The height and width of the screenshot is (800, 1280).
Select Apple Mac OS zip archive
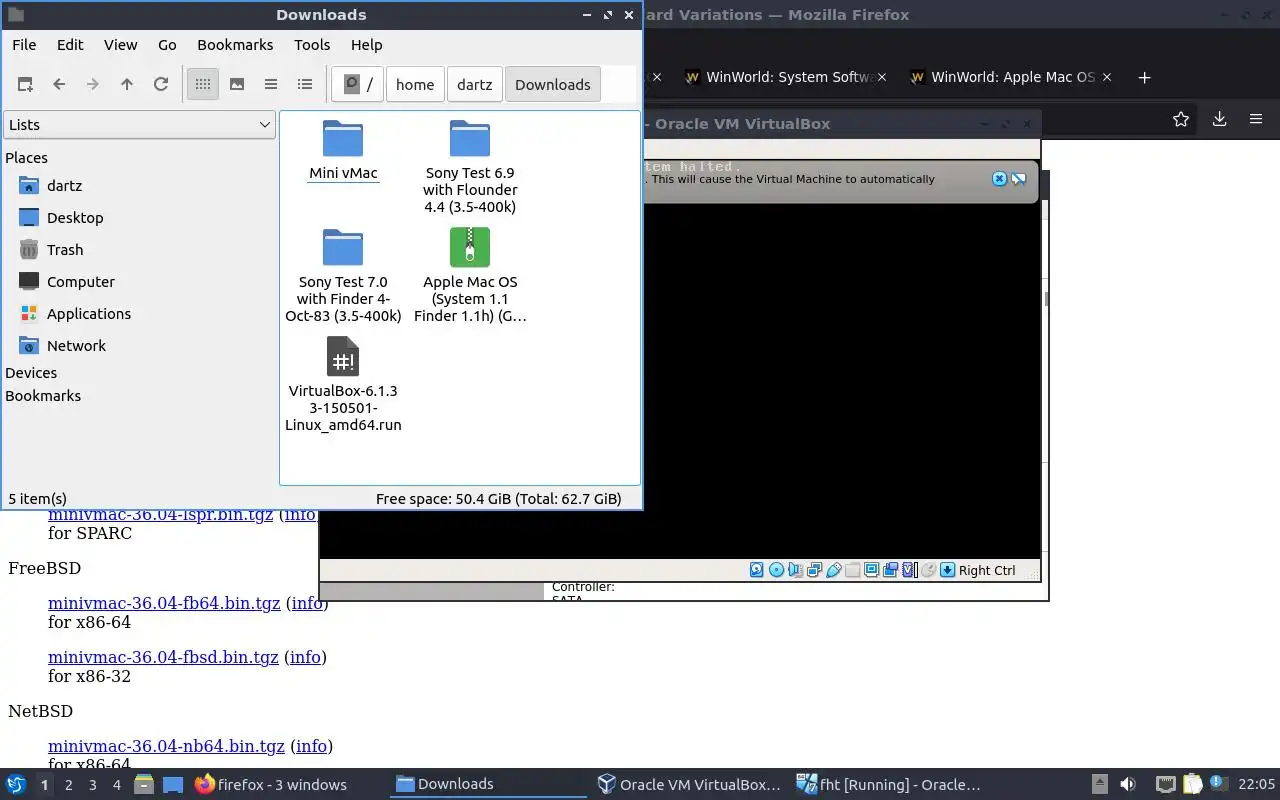coord(470,276)
